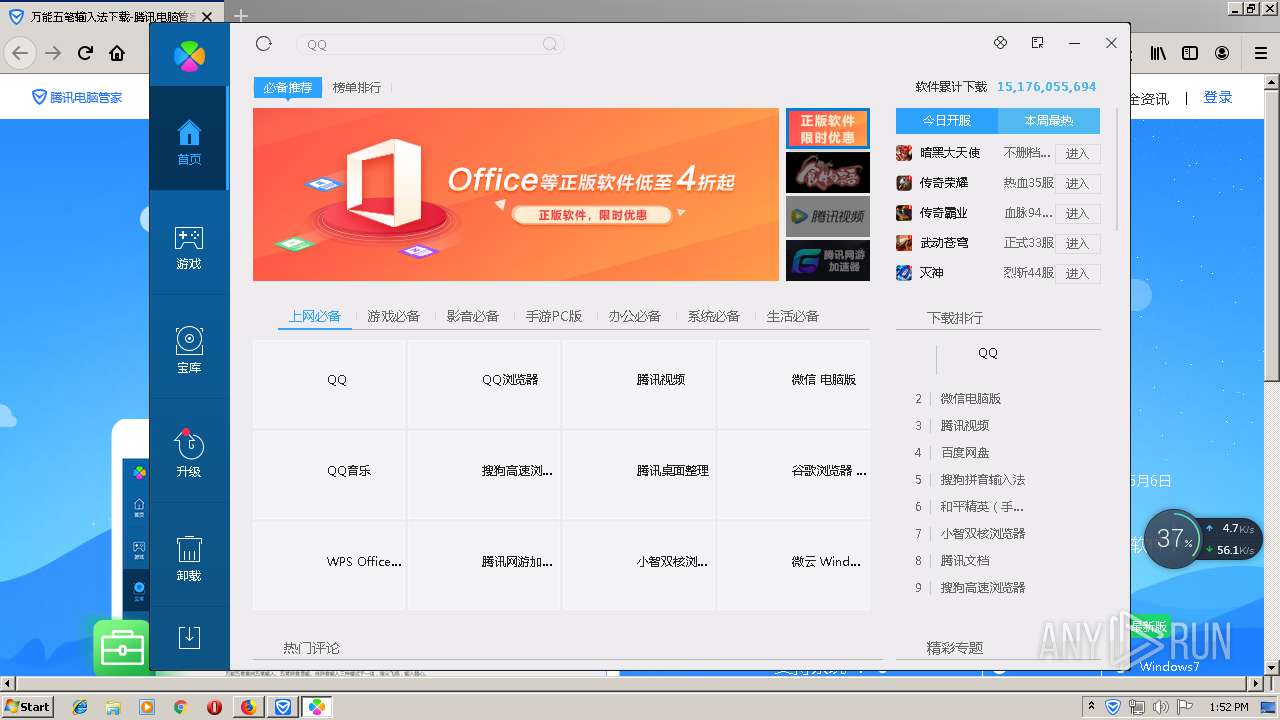Open the Windows Start button
The width and height of the screenshot is (1280, 720).
click(x=28, y=706)
